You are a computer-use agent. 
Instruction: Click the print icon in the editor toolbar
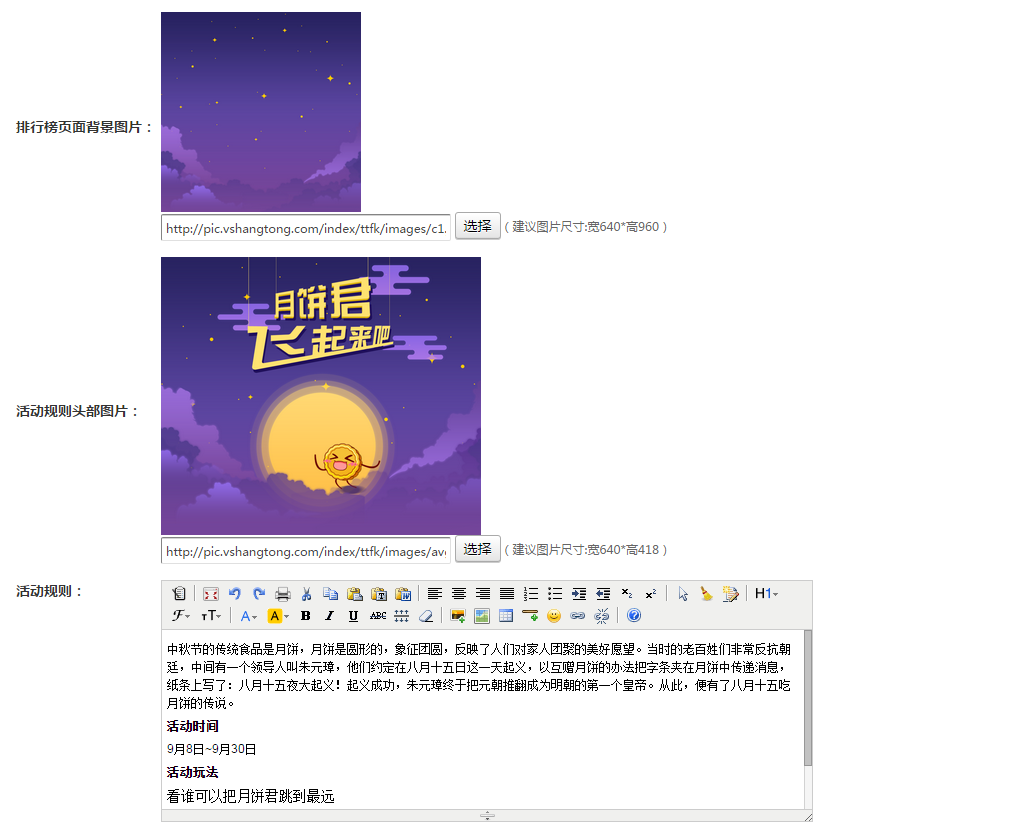click(283, 594)
